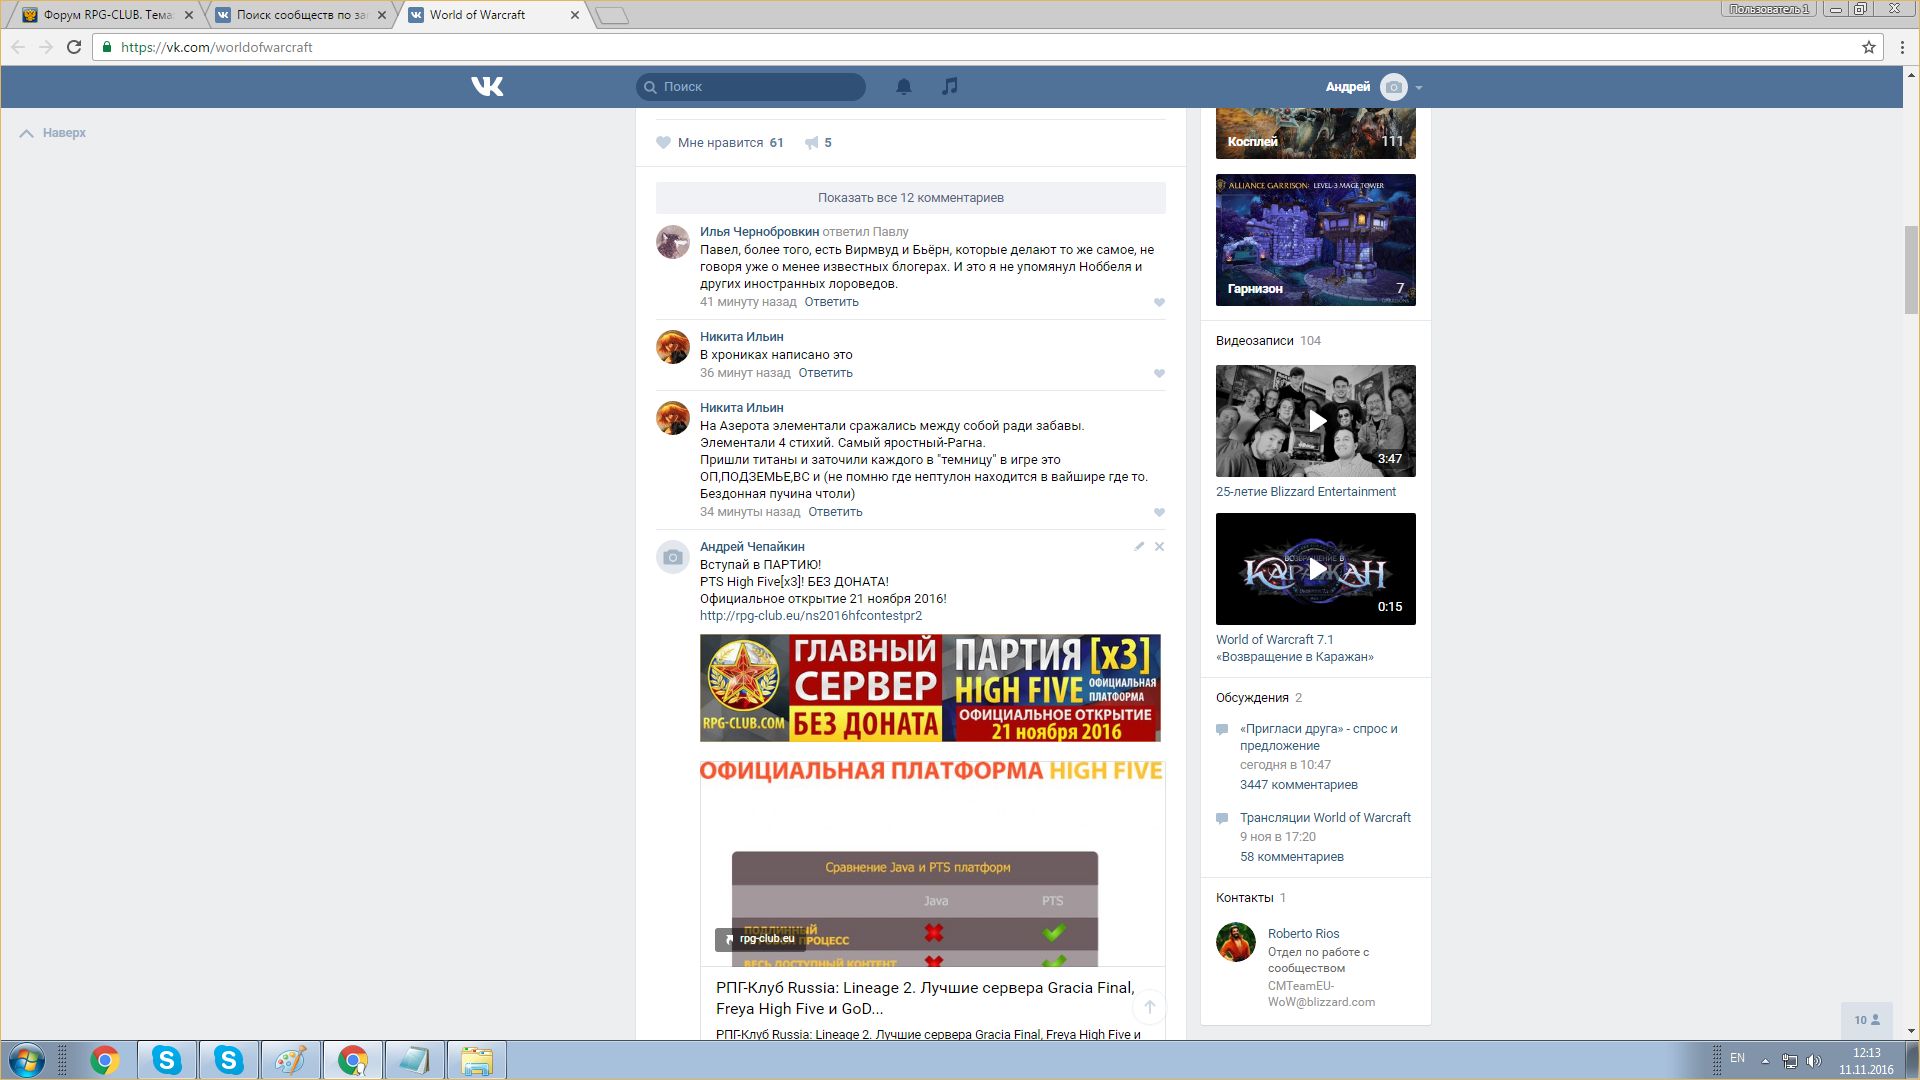Close the Форум RPG-CLUB tab
The image size is (1920, 1080).
tap(189, 15)
